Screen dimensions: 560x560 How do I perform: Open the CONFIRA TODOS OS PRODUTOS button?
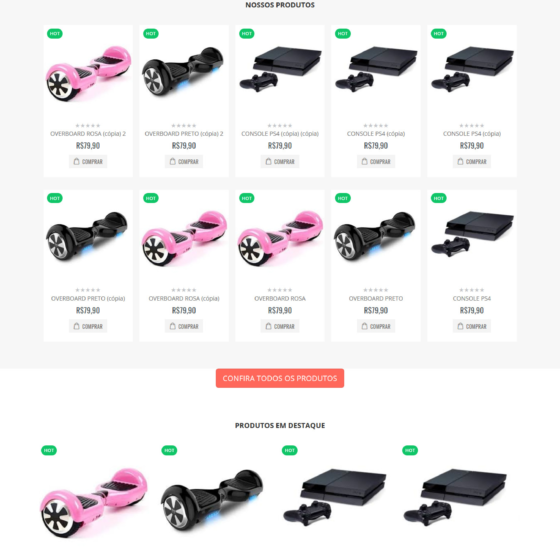click(280, 378)
